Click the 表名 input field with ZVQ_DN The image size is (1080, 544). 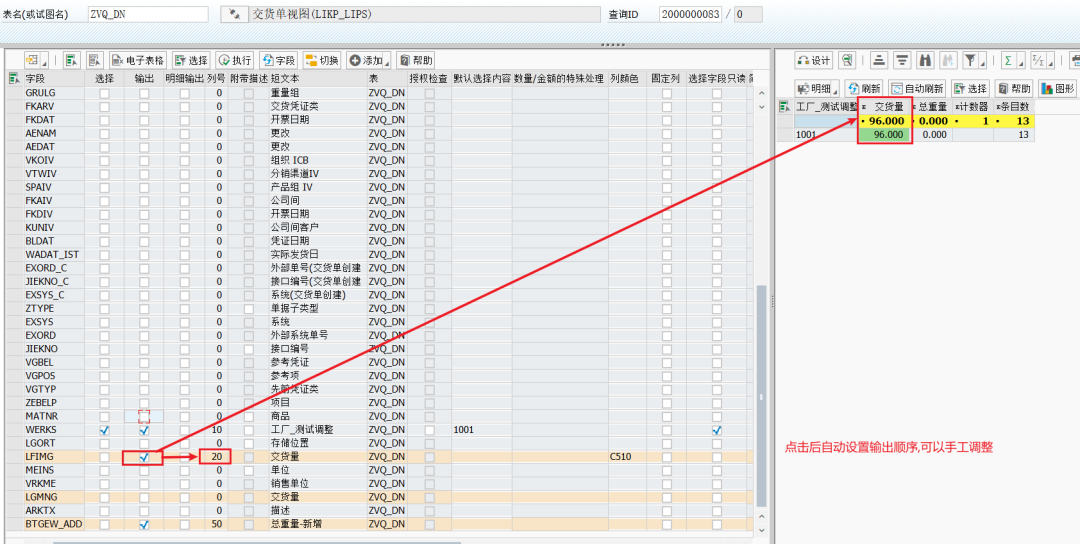tap(147, 14)
